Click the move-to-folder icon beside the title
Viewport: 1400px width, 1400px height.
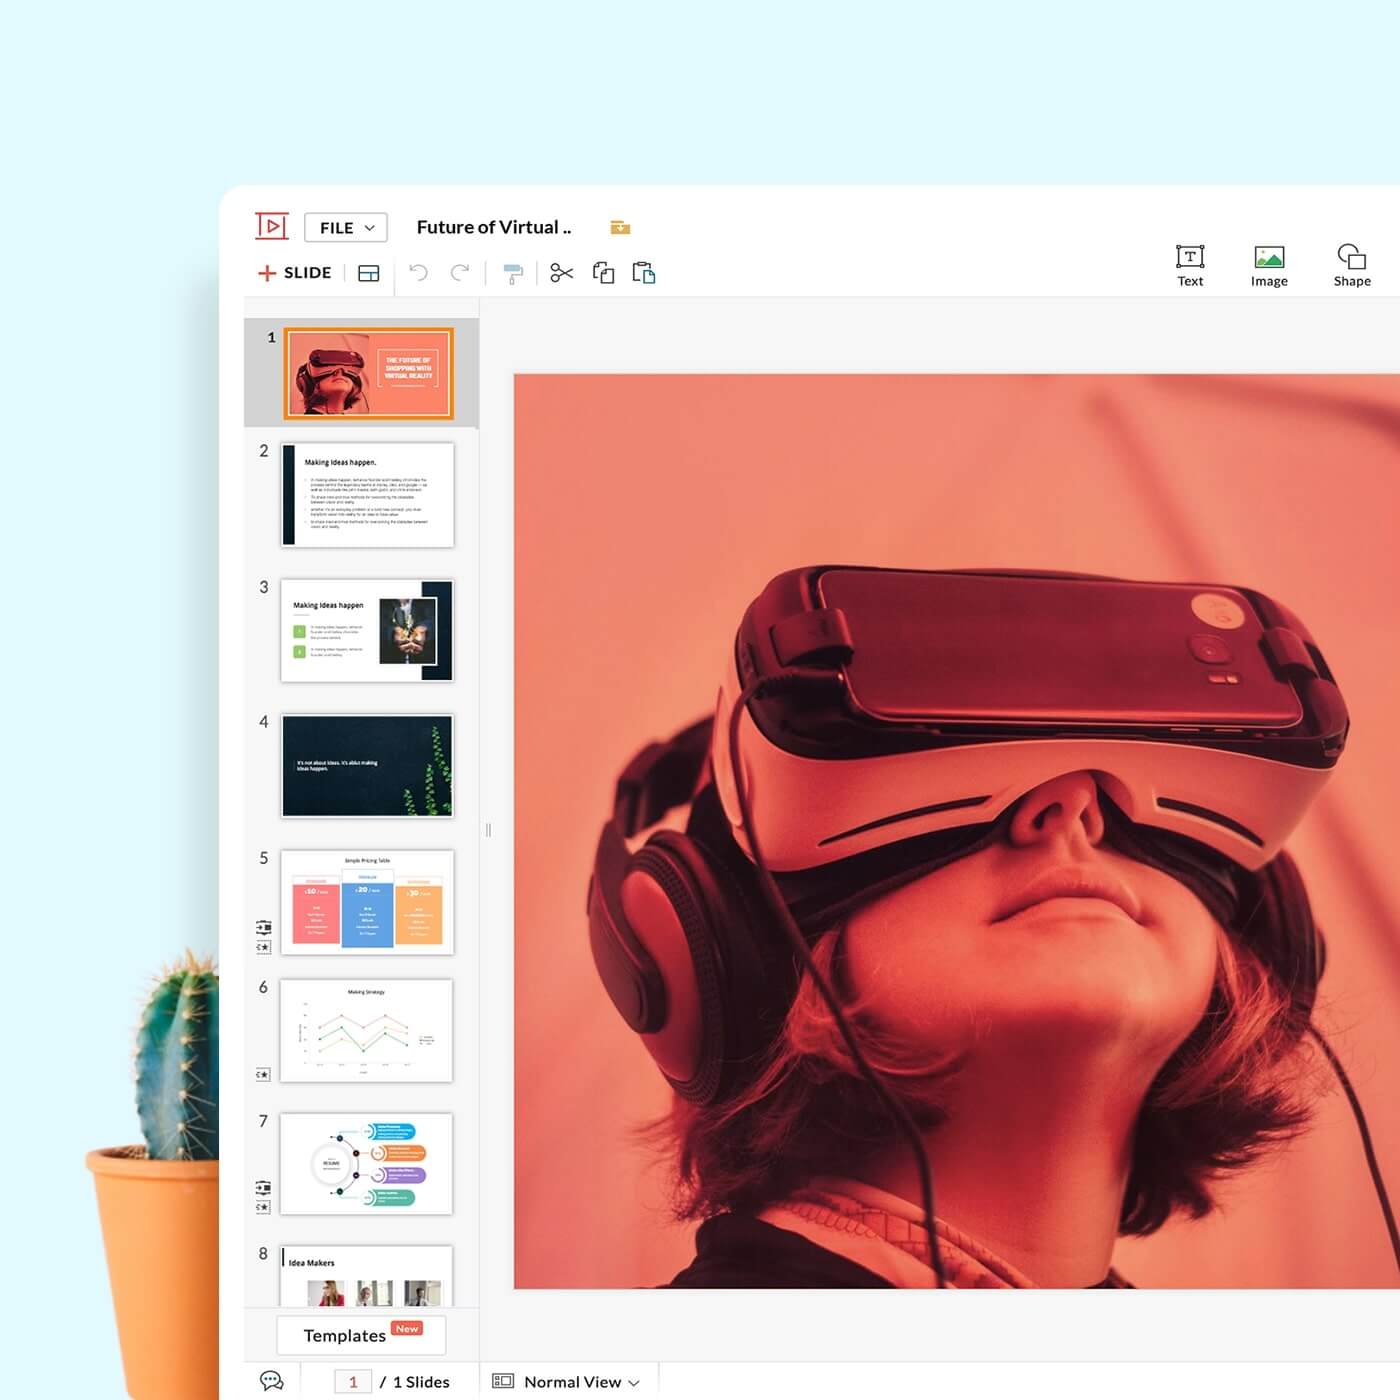pyautogui.click(x=620, y=228)
